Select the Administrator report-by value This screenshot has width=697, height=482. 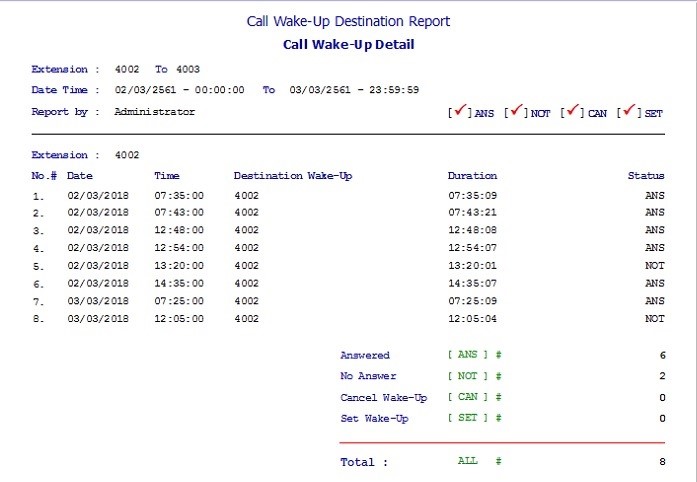tap(154, 112)
